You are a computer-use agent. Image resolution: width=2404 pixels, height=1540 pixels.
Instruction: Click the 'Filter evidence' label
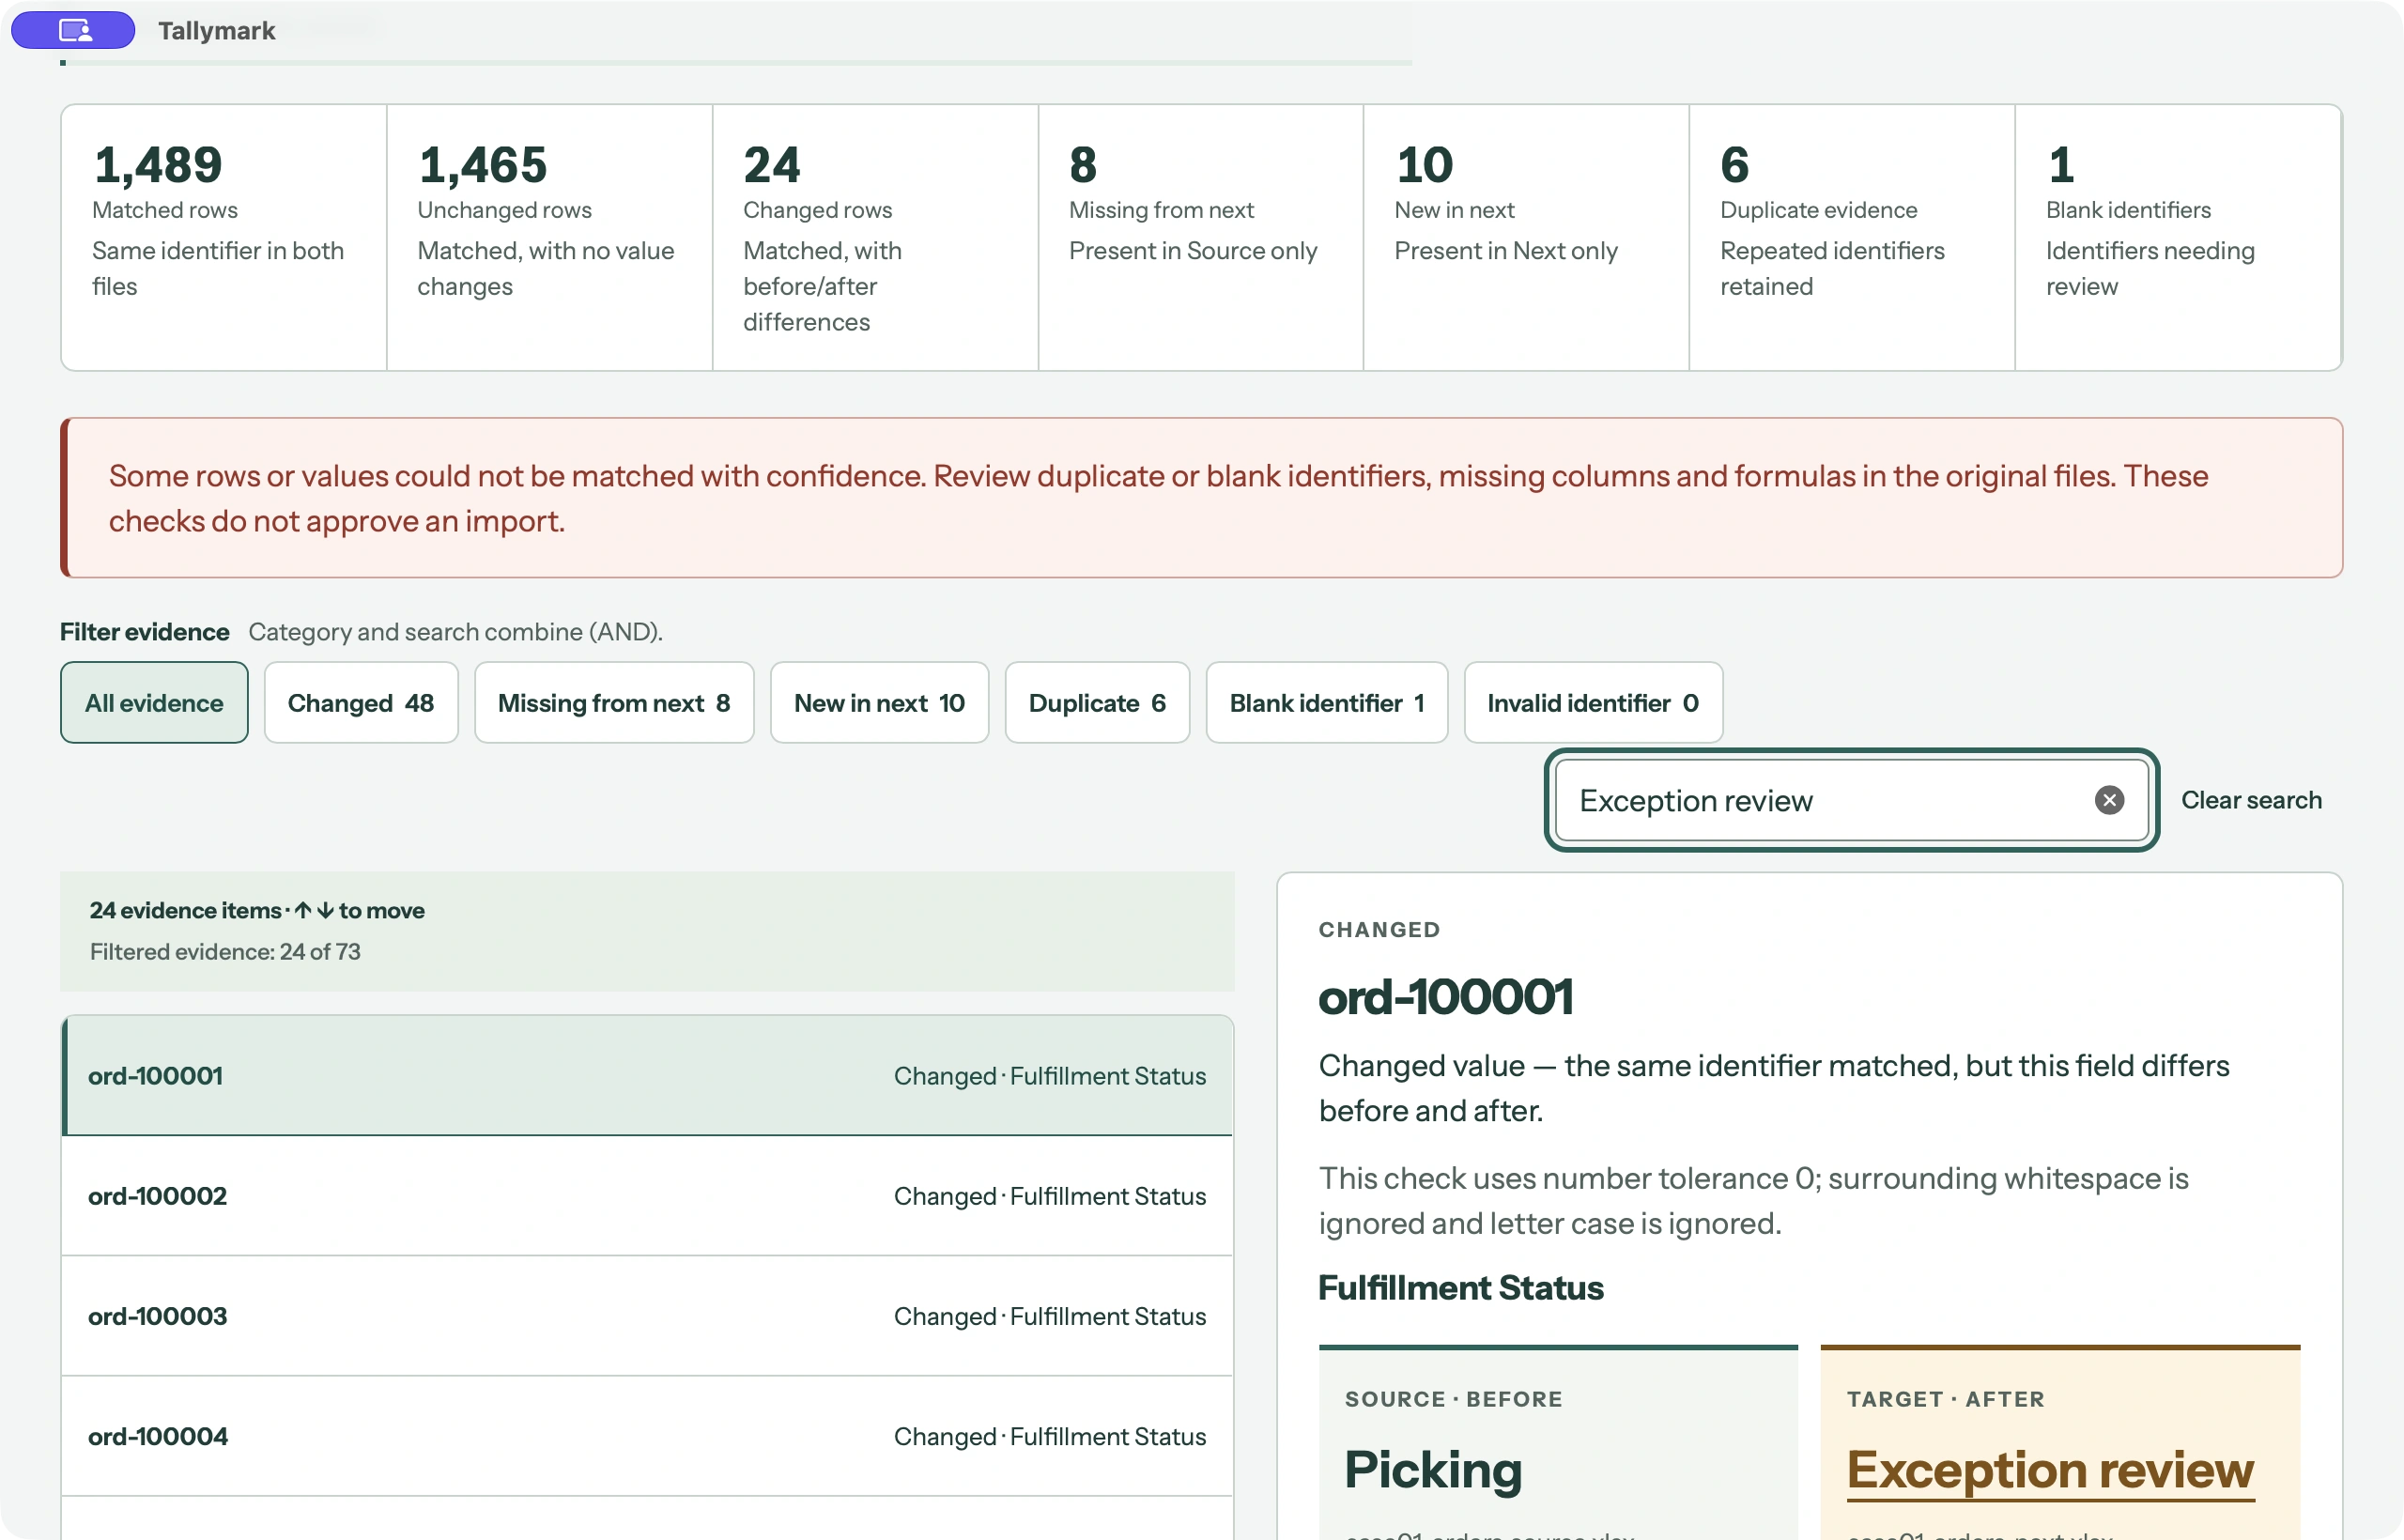pos(145,632)
